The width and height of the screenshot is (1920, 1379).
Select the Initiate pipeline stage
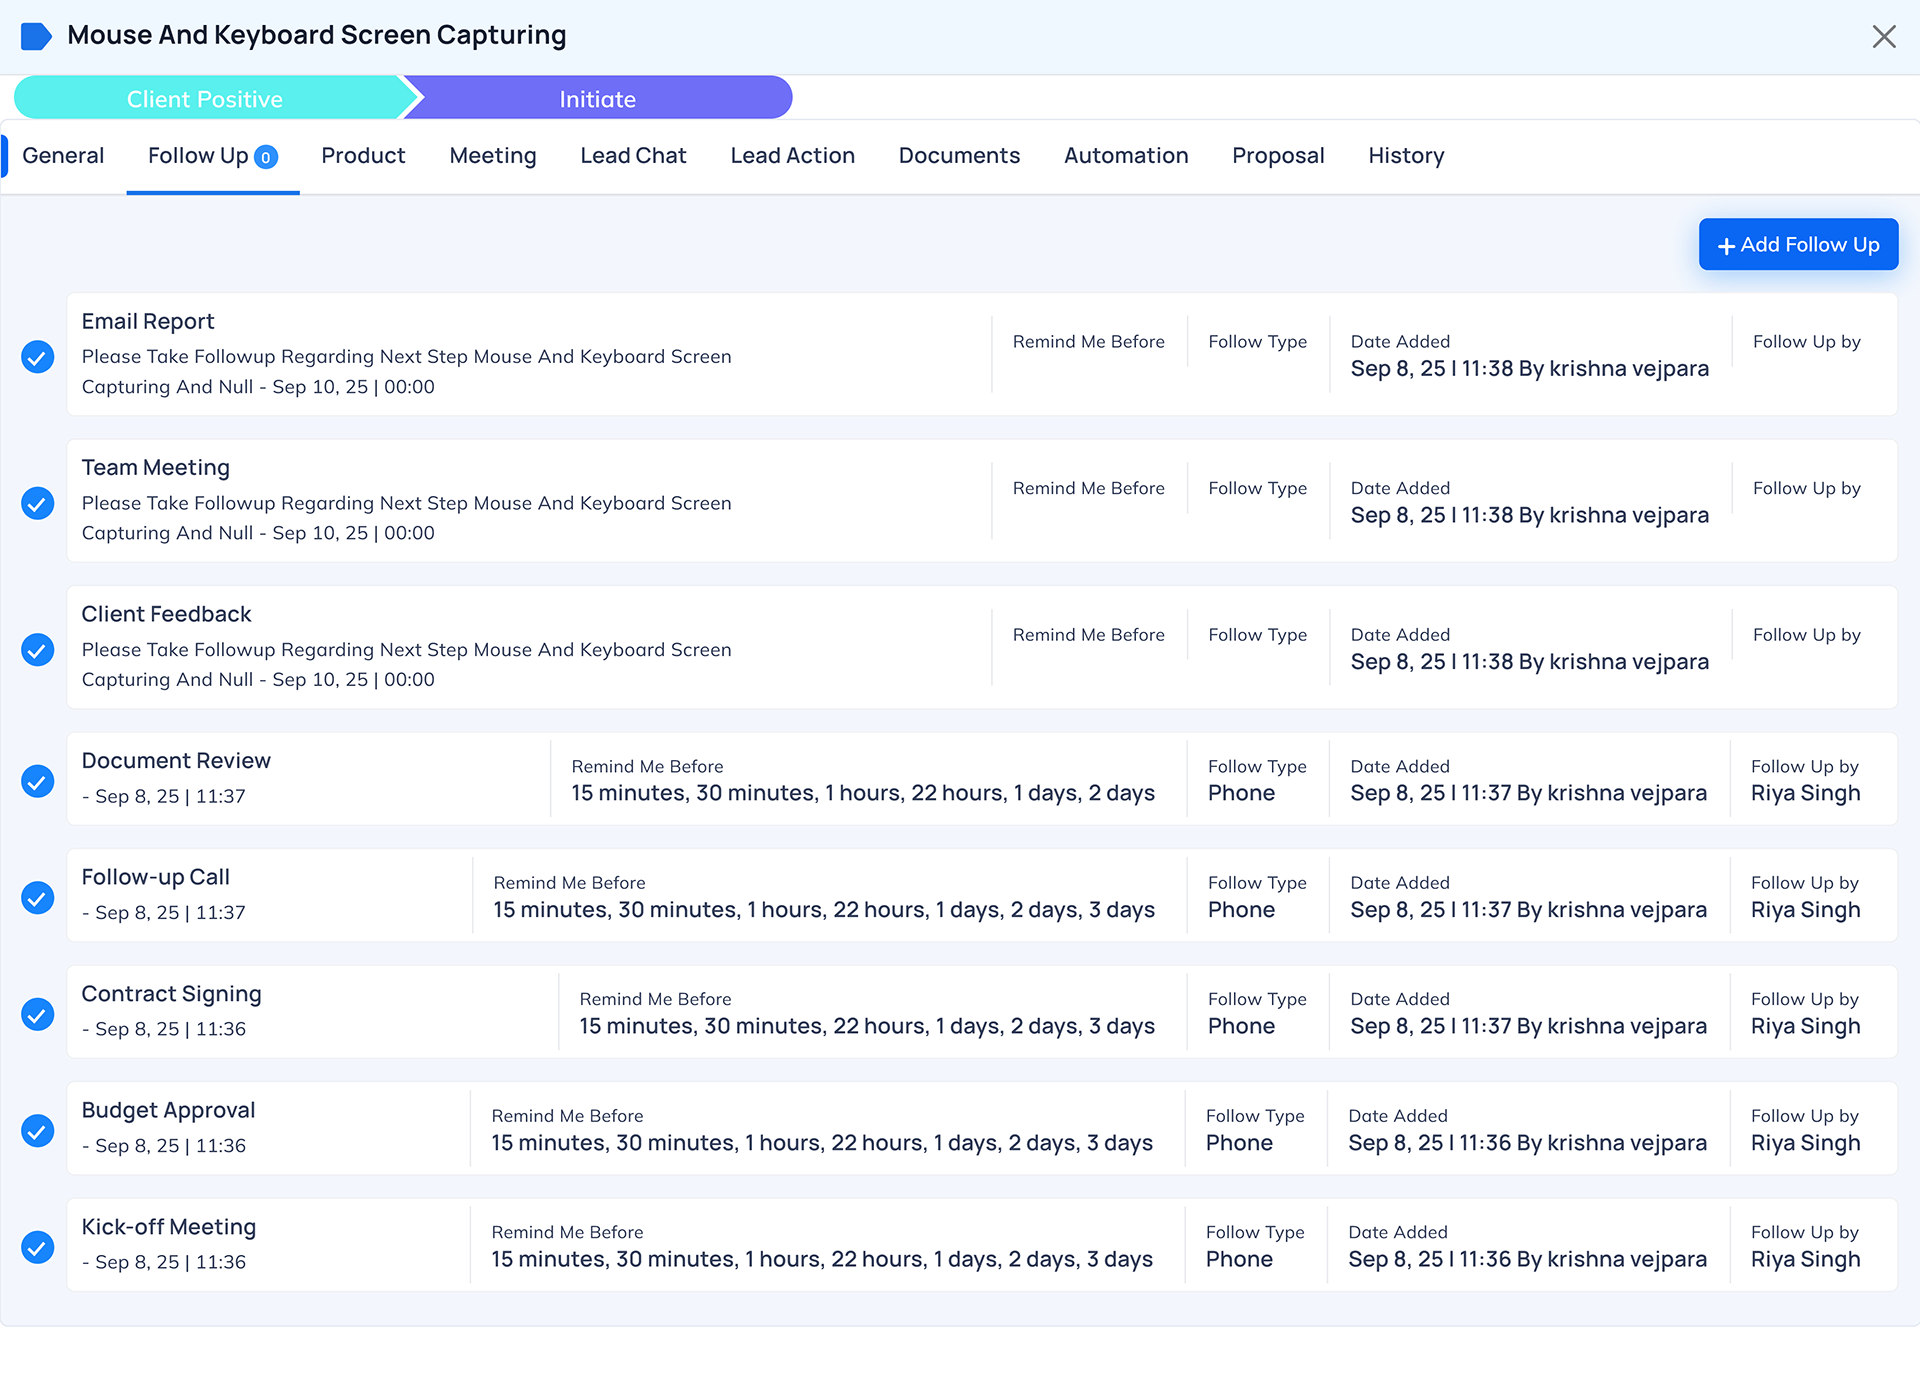pos(597,99)
